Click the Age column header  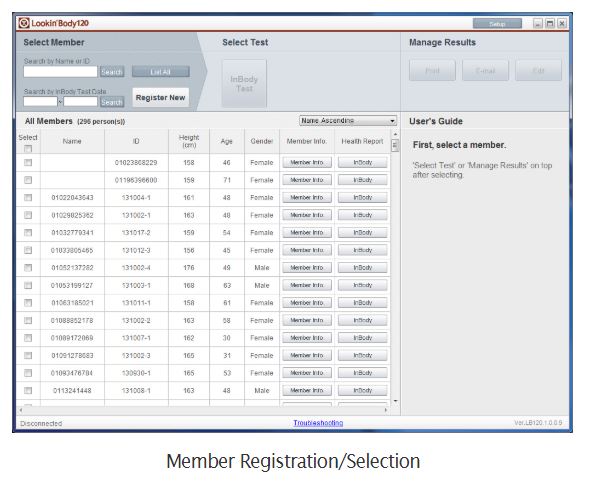pos(227,141)
